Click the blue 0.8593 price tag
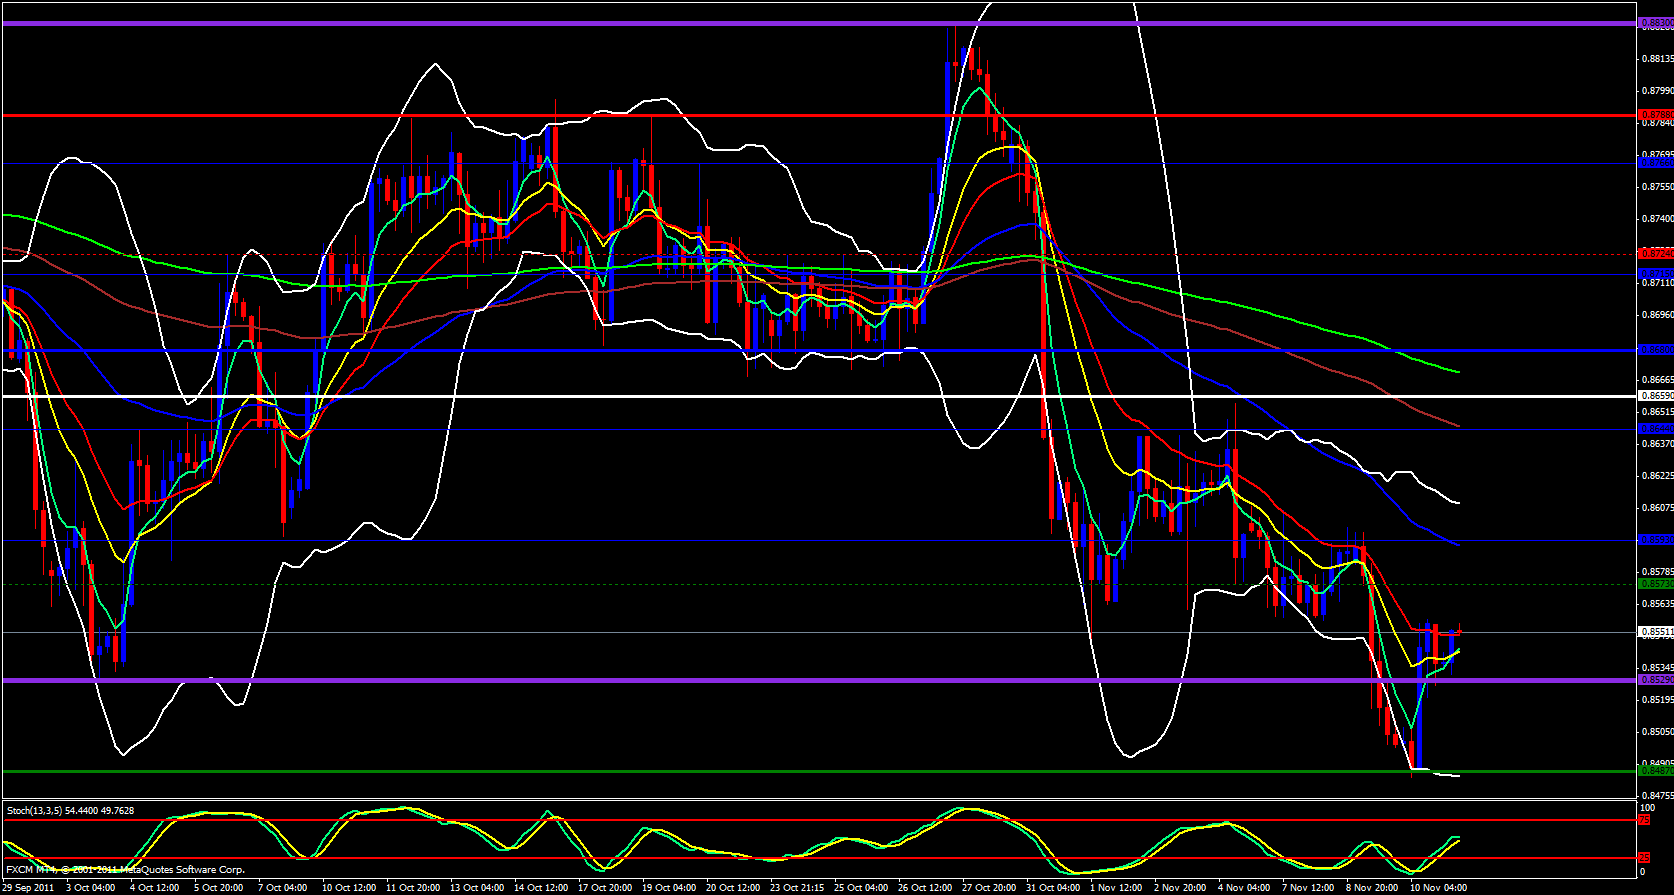1674x895 pixels. tap(1655, 540)
